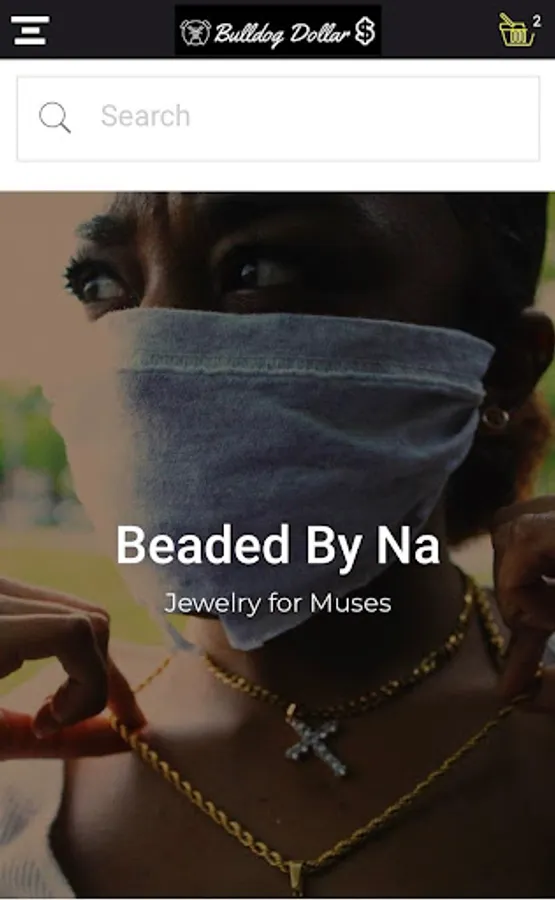The width and height of the screenshot is (555, 900).
Task: Open the shopping basket icon
Action: (x=516, y=30)
